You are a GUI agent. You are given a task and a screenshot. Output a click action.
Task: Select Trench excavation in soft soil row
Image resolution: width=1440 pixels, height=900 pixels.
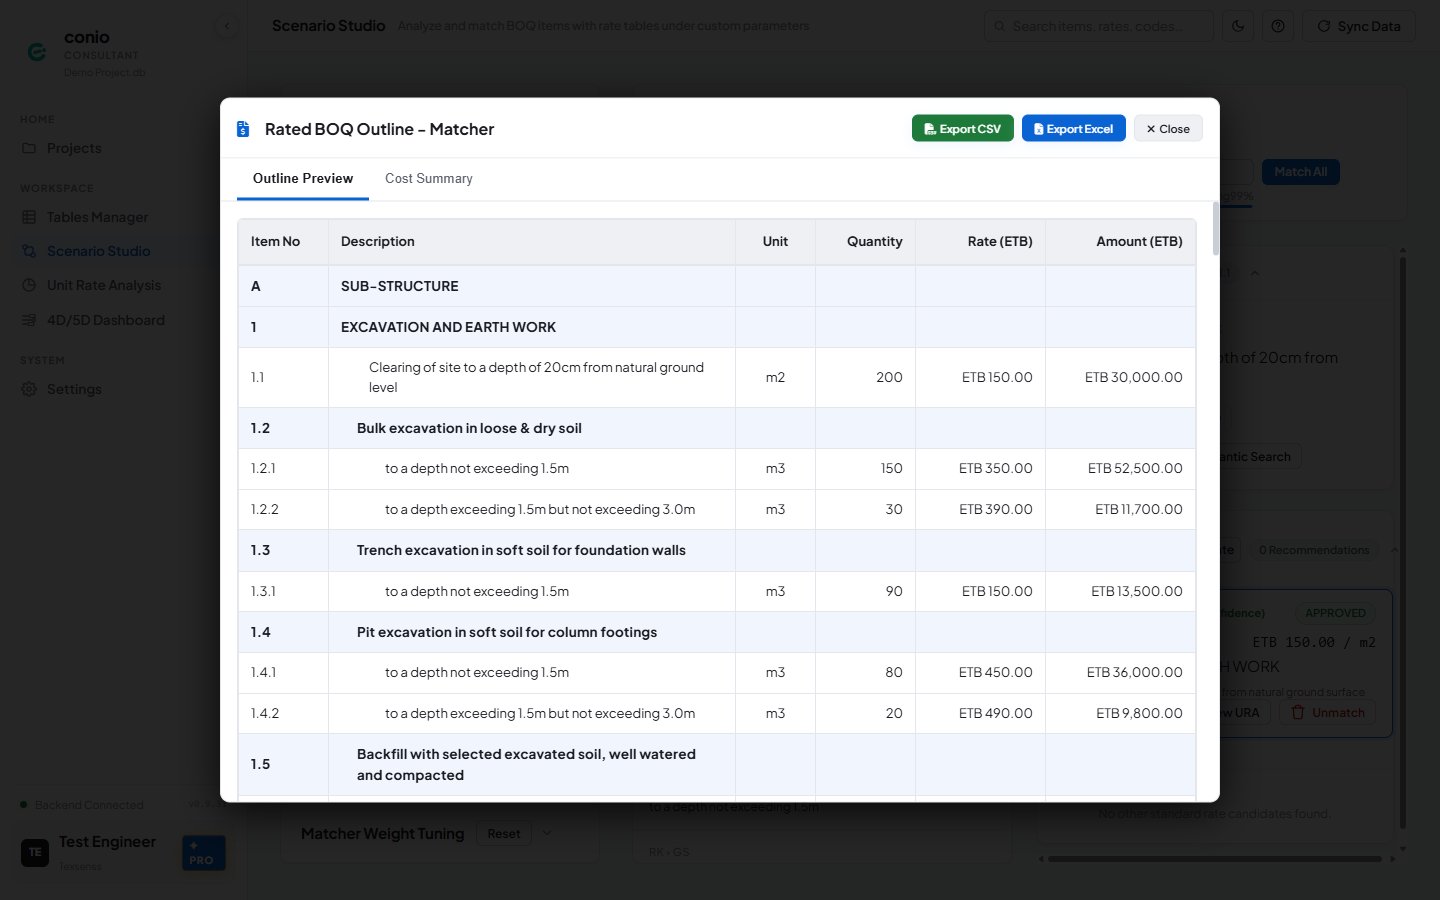tap(717, 551)
